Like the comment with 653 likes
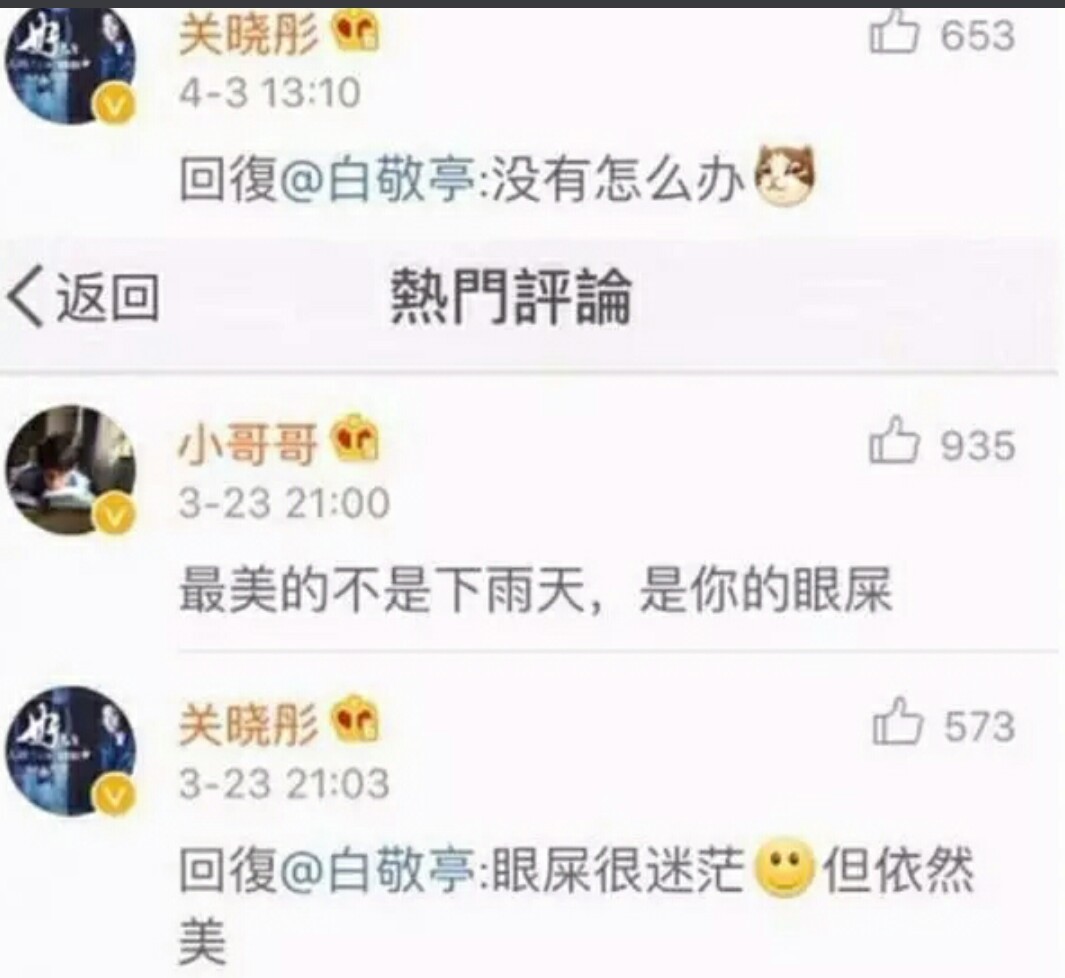The width and height of the screenshot is (1065, 978). pos(894,33)
